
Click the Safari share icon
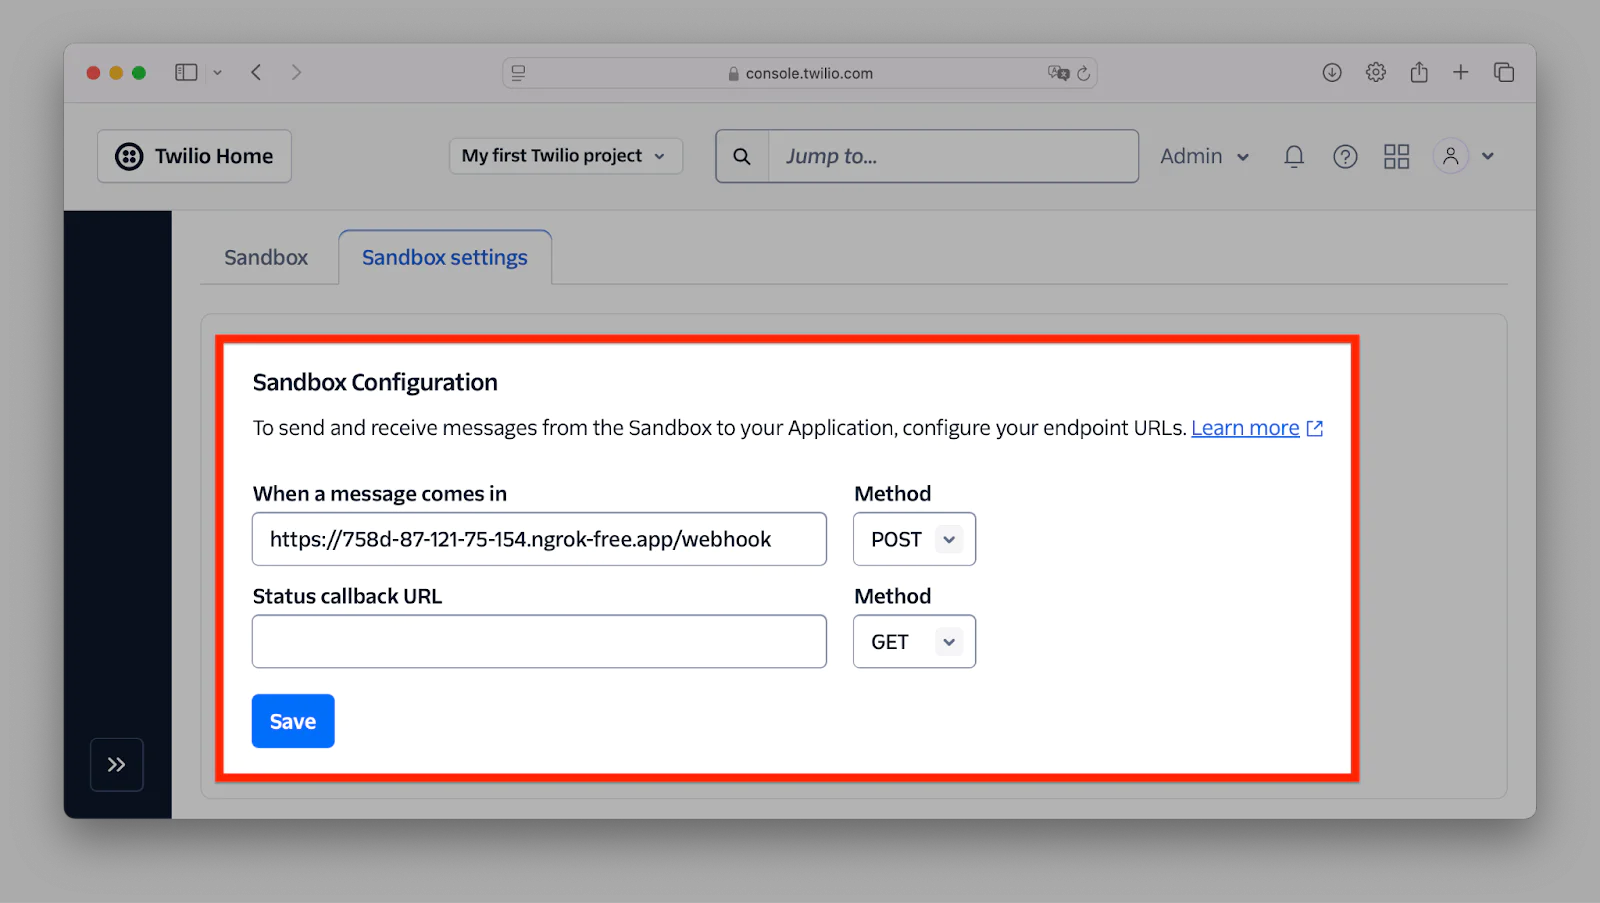click(1419, 72)
